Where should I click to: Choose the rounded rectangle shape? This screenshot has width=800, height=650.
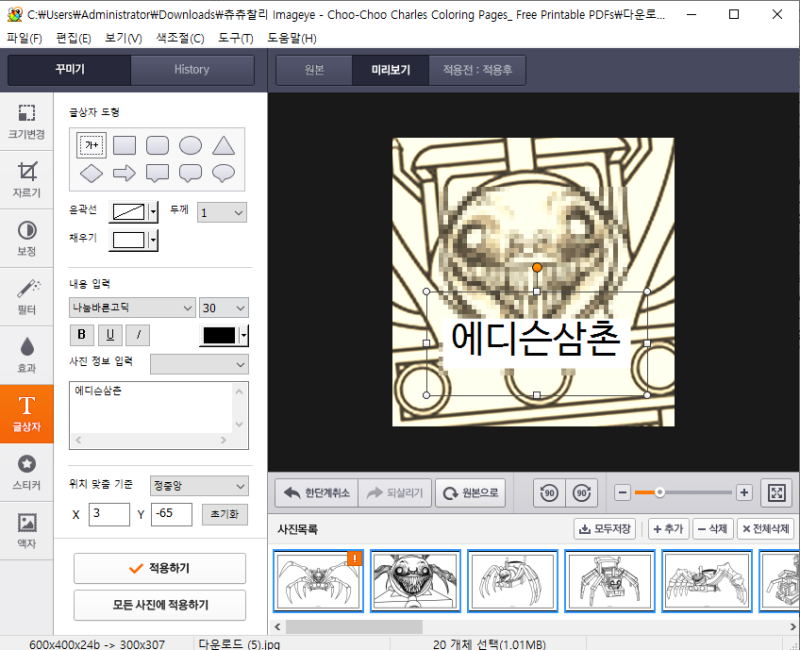(x=157, y=145)
